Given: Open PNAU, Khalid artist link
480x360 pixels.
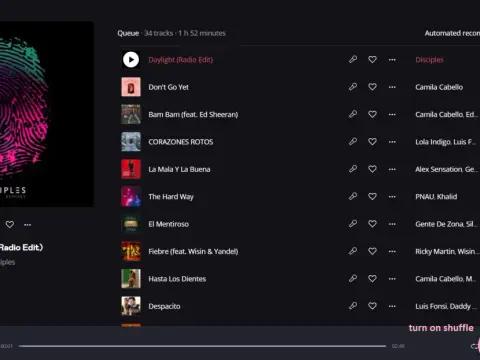Looking at the screenshot, I should tap(436, 196).
